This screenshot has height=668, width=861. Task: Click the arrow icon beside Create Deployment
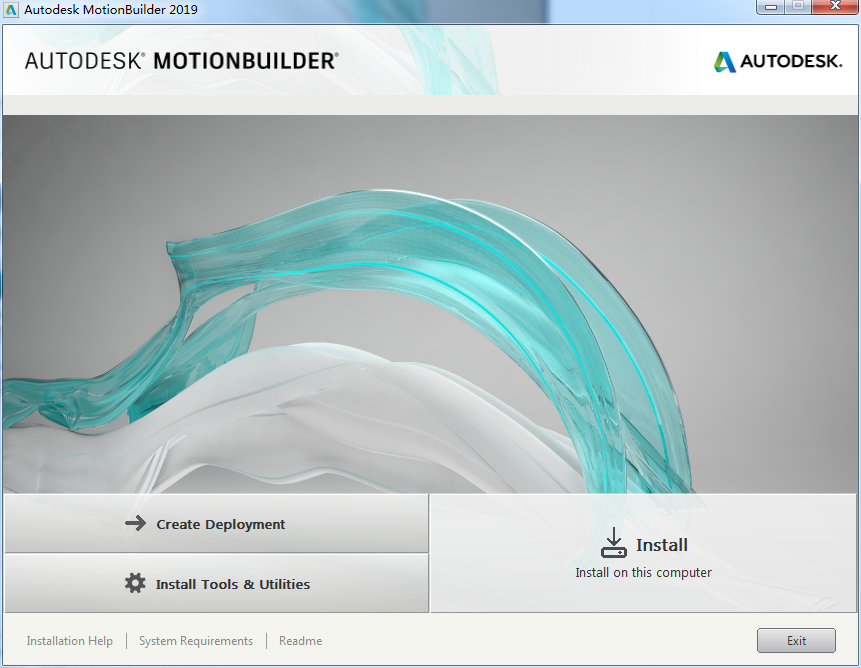coord(136,523)
